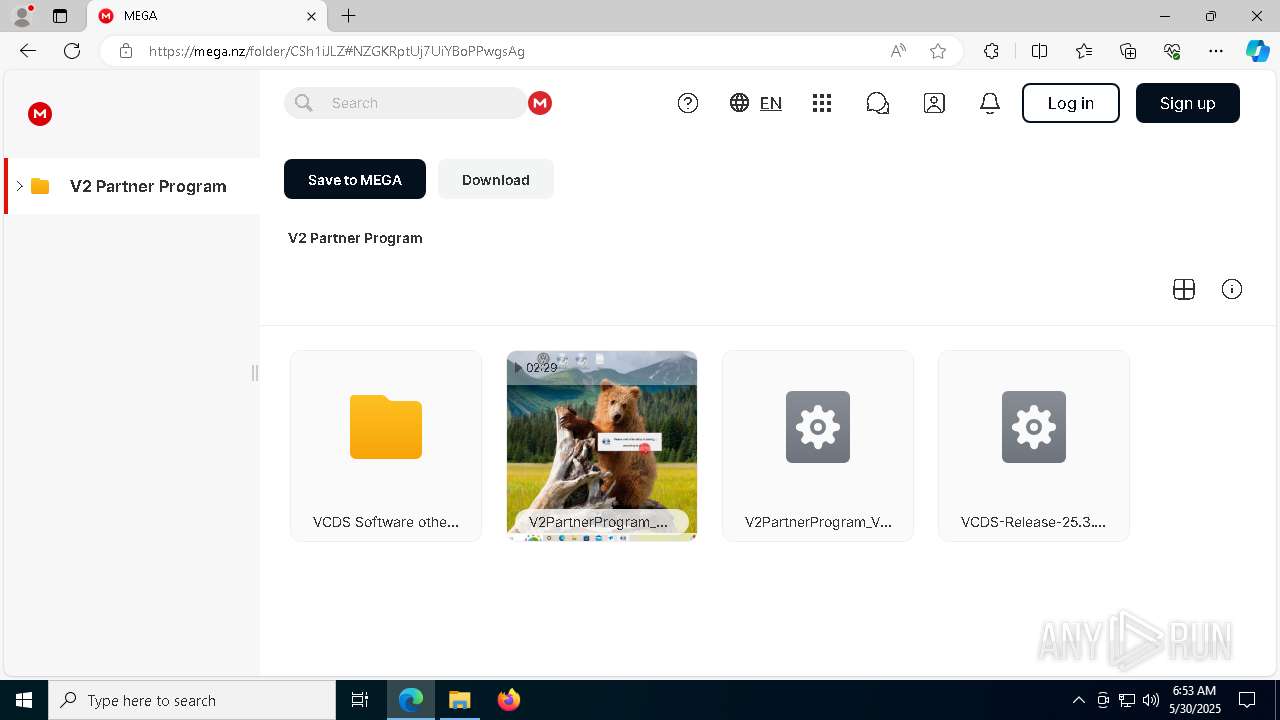Screen dimensions: 1280x720
Task: Open Task View on taskbar
Action: [360, 700]
